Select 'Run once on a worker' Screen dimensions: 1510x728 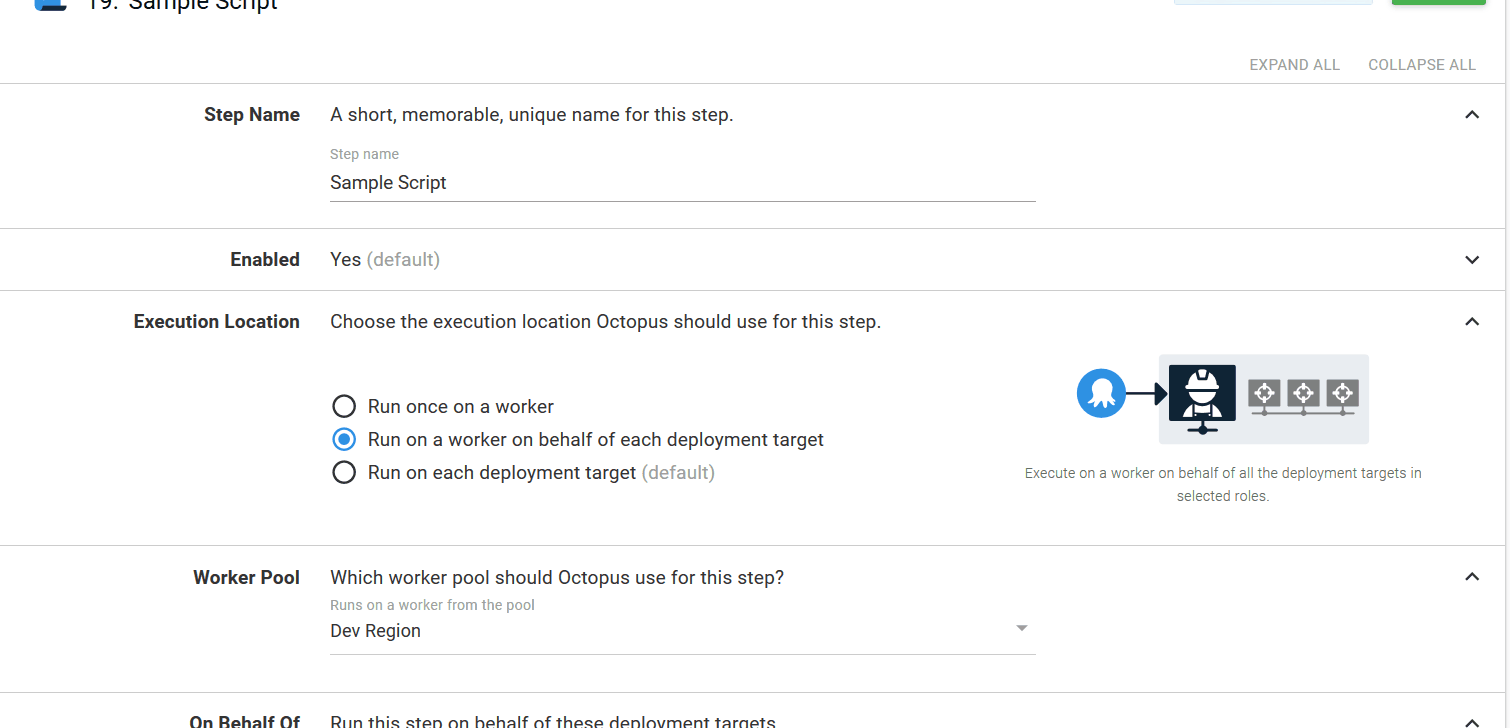point(344,406)
